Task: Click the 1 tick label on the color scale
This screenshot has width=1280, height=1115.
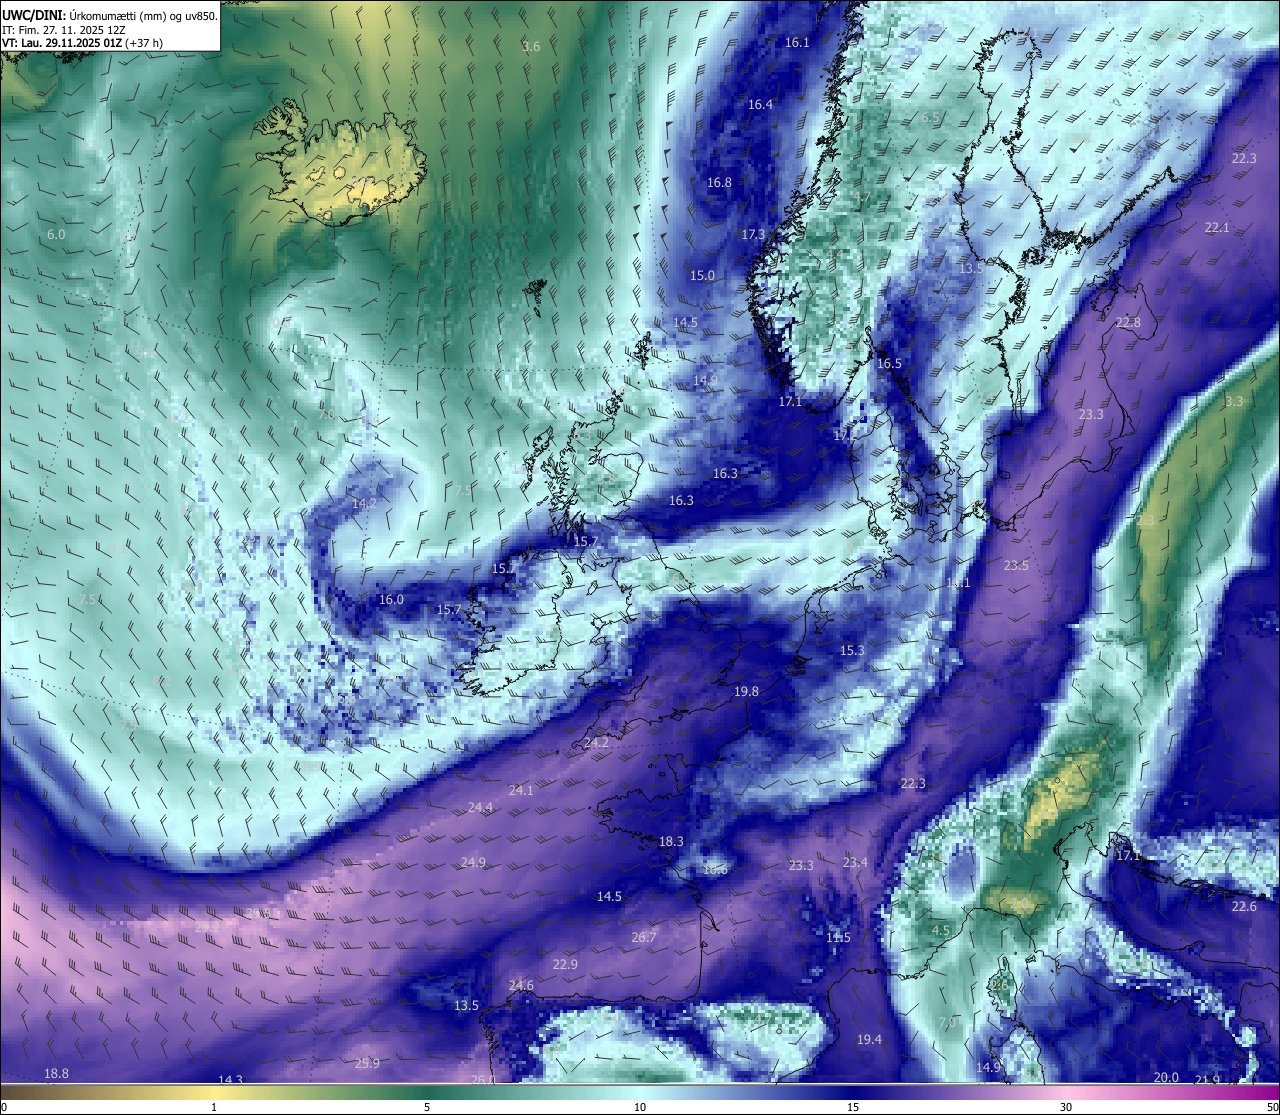Action: click(x=214, y=1107)
